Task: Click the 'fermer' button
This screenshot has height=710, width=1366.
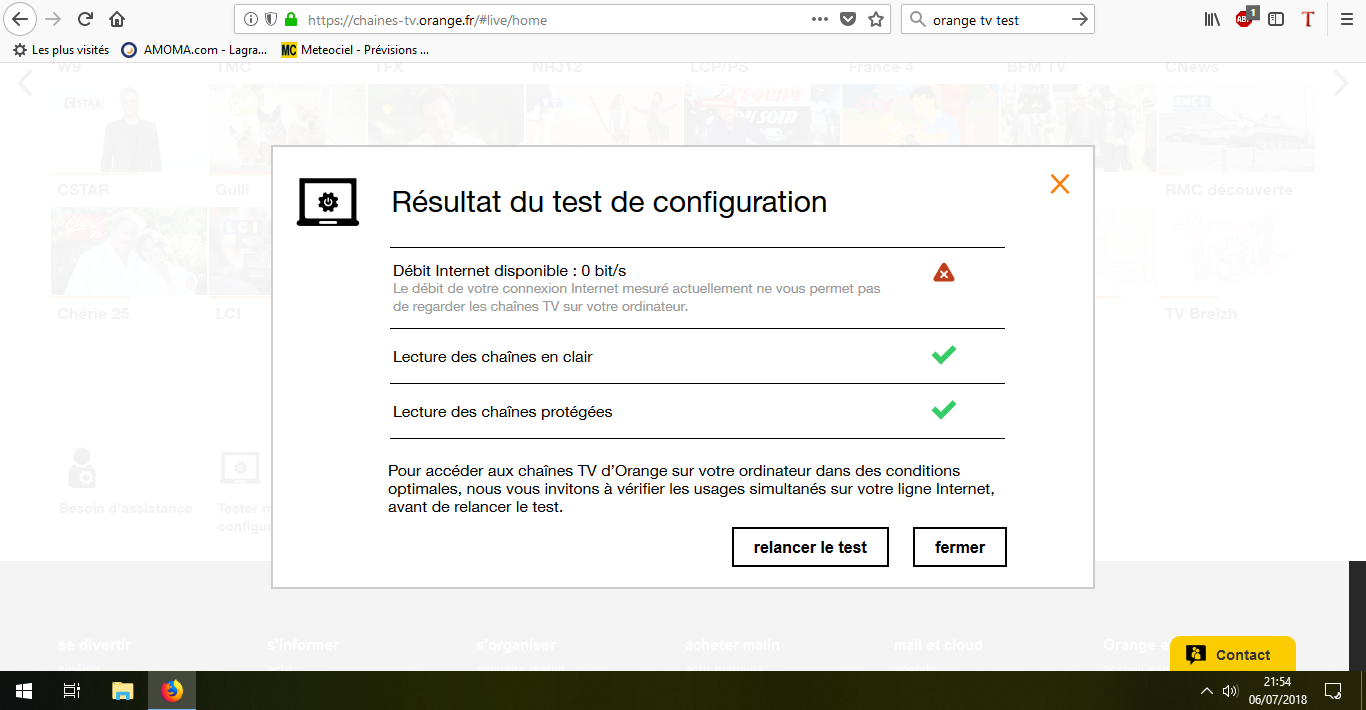Action: 959,547
